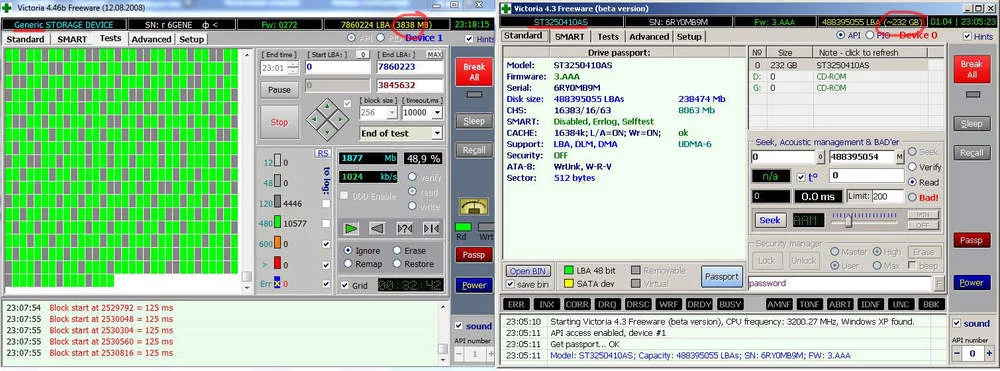The height and width of the screenshot is (371, 1000).
Task: Switch to Tests tab in Victoria 4.3
Action: [608, 36]
